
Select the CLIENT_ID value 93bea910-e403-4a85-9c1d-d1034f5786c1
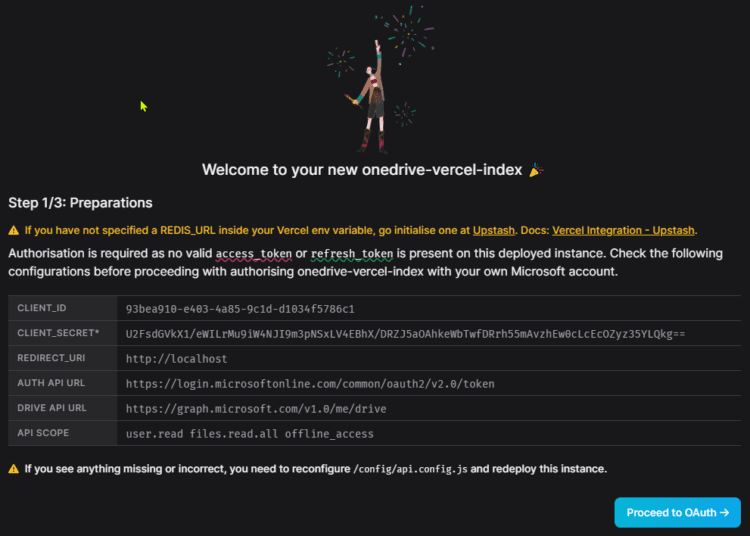240,309
